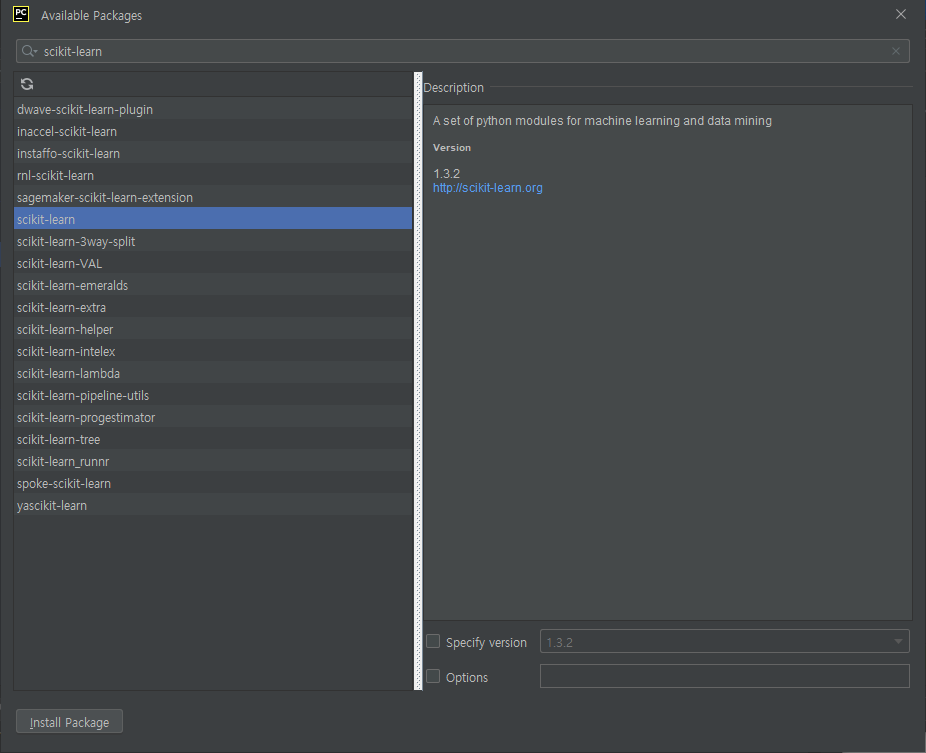Select instaffo-scikit-learn package
This screenshot has height=753, width=926.
click(213, 154)
